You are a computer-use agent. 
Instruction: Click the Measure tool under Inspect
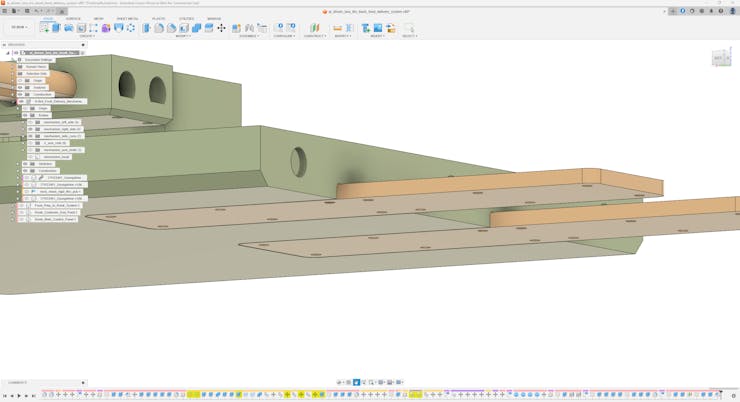pyautogui.click(x=338, y=28)
